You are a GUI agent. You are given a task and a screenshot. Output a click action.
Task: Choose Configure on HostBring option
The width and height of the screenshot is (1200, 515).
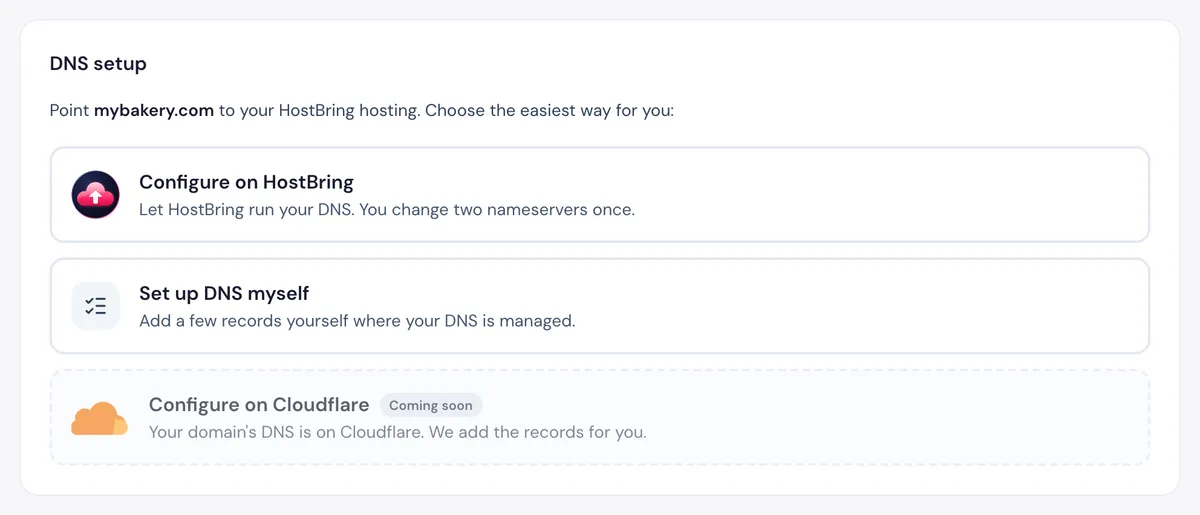click(x=600, y=195)
